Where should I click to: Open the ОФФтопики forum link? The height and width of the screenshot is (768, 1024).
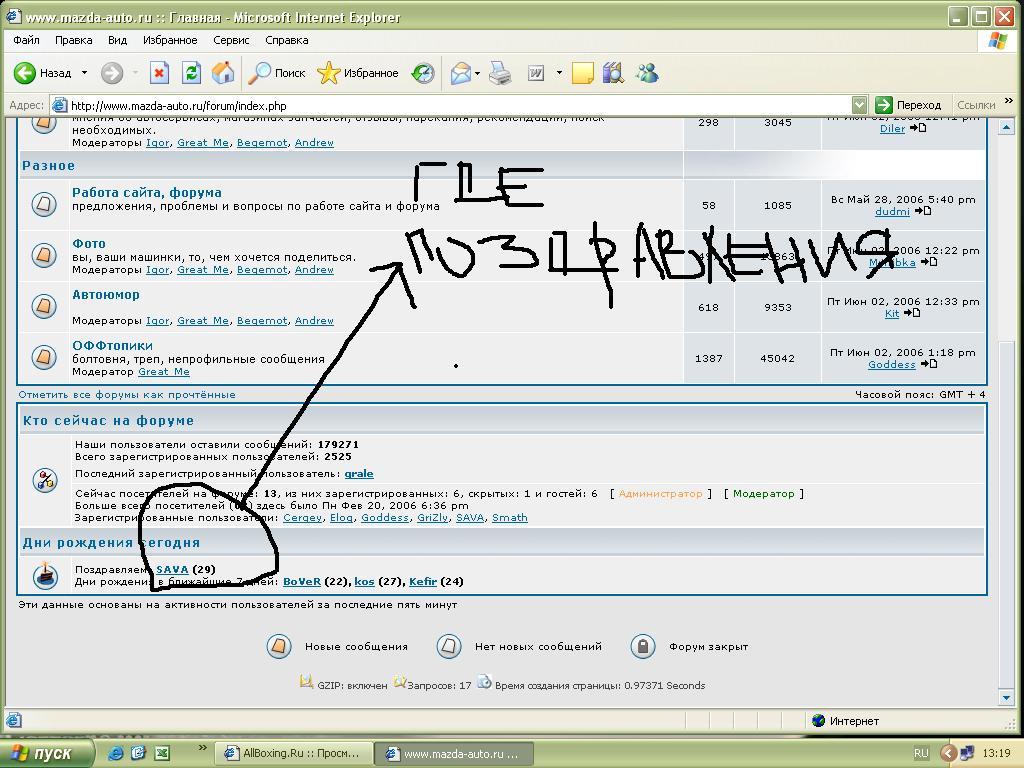point(112,345)
